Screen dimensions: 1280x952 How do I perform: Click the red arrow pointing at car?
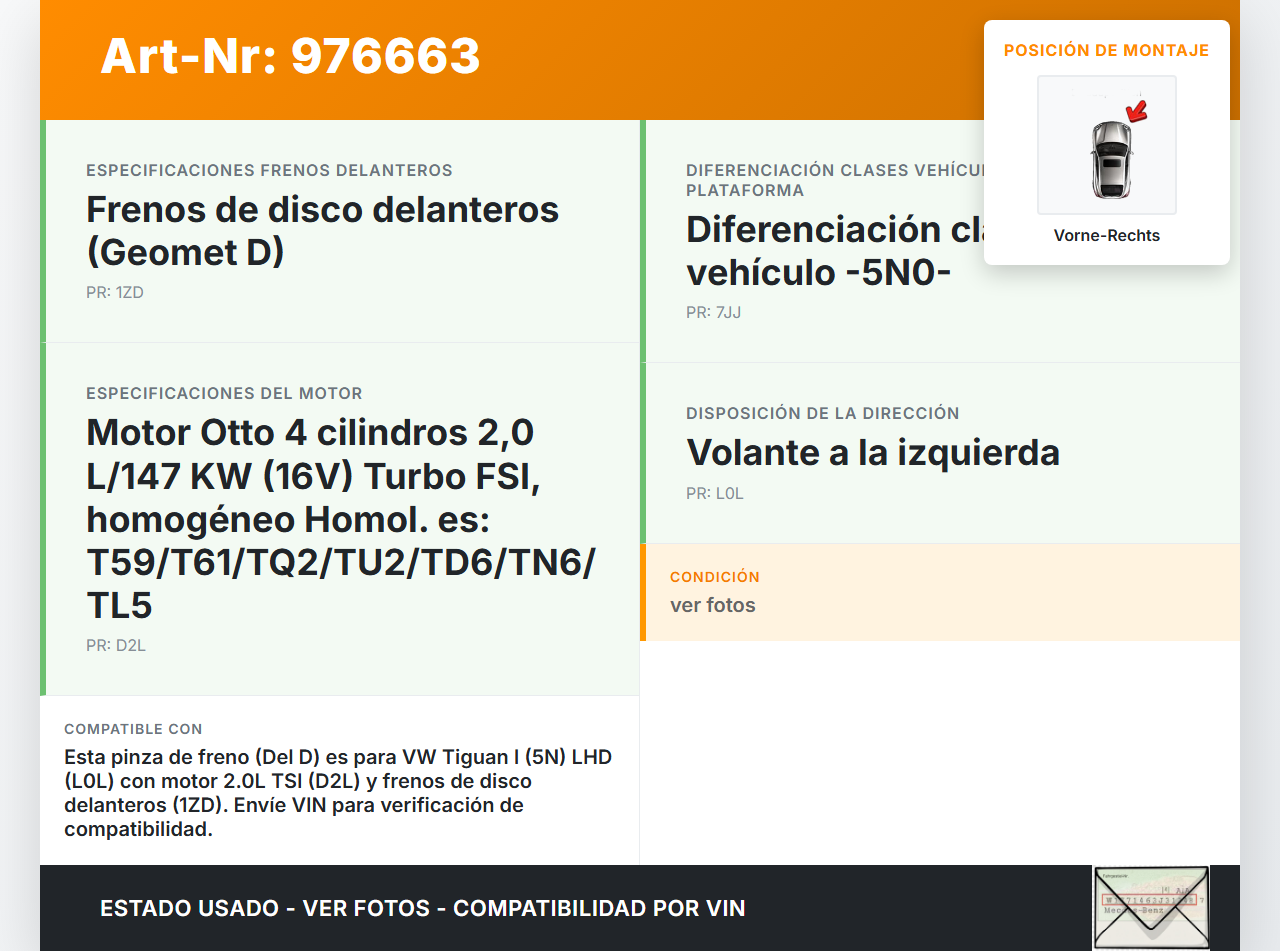click(1136, 109)
